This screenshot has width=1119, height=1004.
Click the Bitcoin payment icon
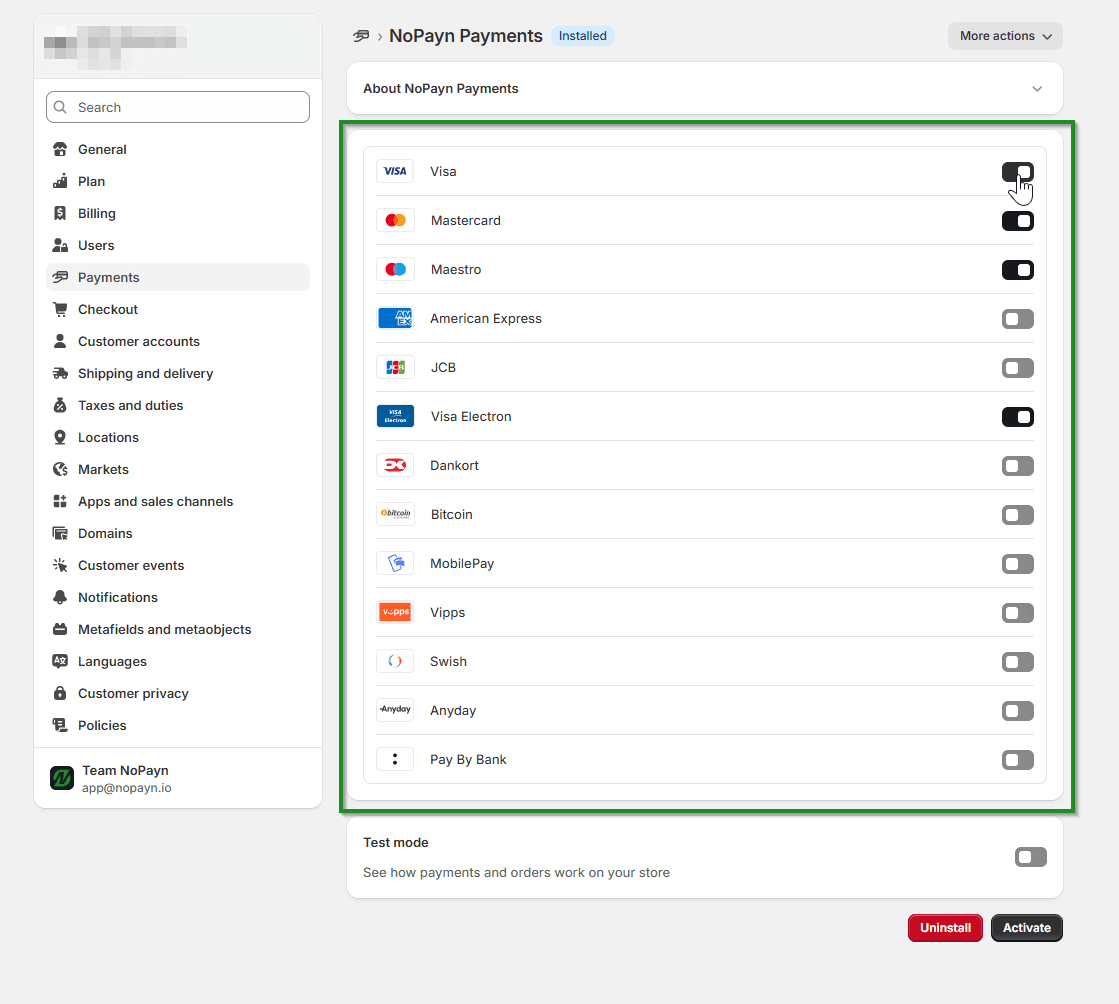coord(395,514)
